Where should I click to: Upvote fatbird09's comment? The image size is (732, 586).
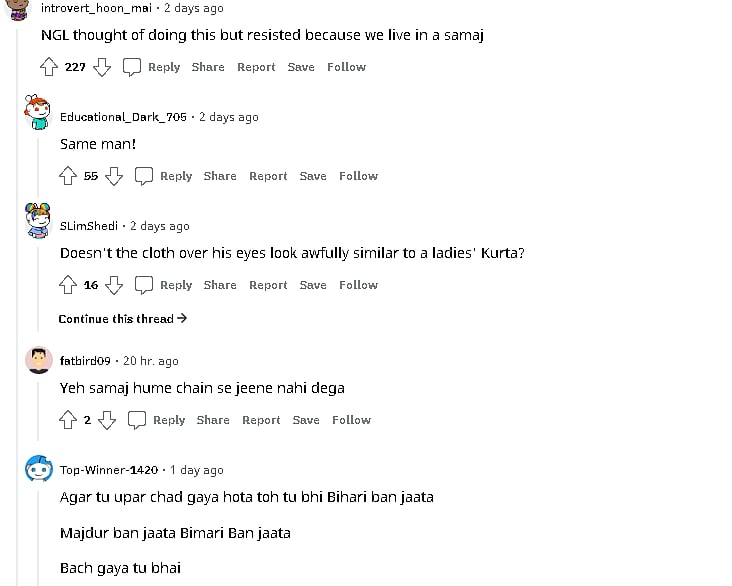point(68,420)
